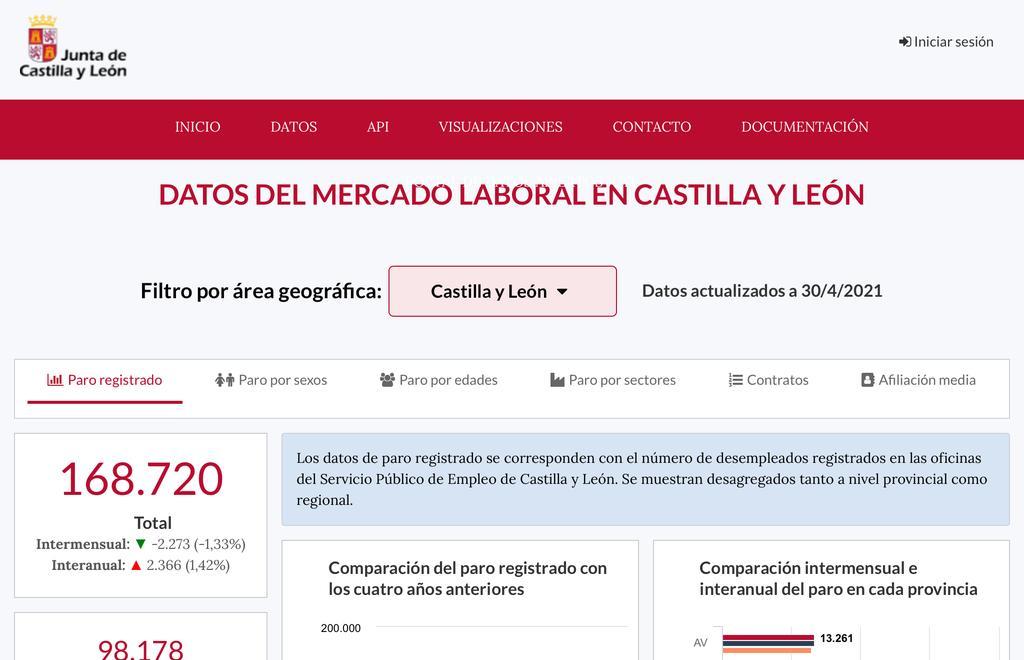Open the DATOS menu item
The image size is (1024, 660).
tap(294, 127)
